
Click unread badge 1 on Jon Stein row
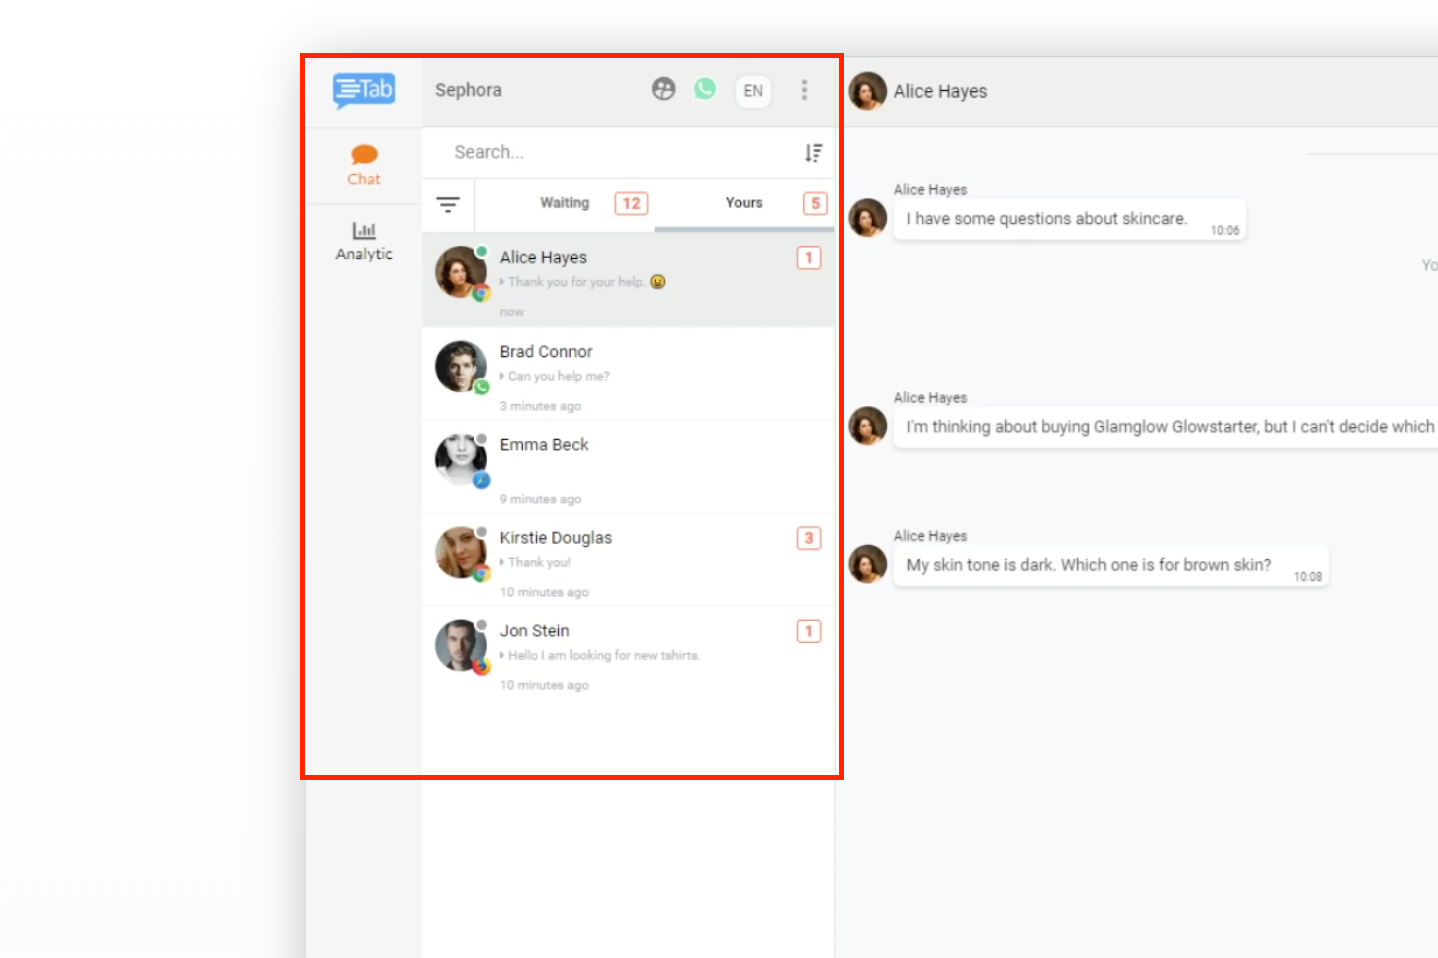[809, 631]
